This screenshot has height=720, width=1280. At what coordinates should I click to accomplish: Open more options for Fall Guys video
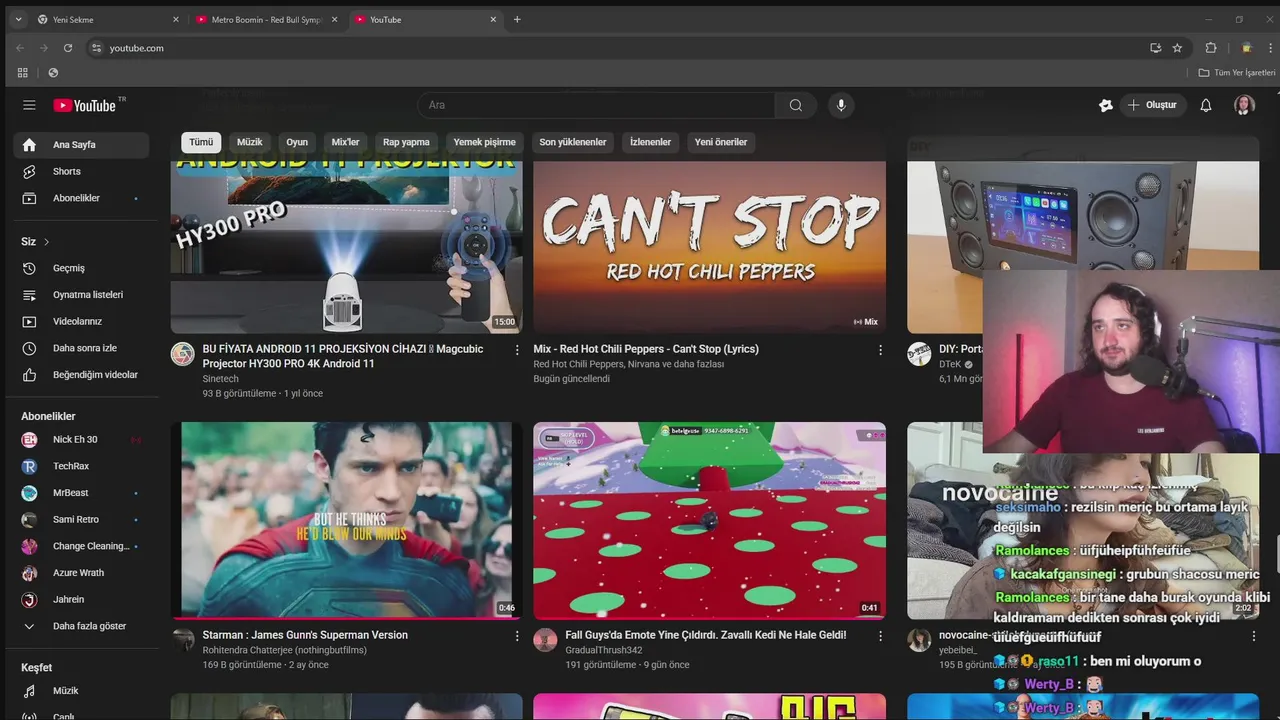click(x=880, y=636)
